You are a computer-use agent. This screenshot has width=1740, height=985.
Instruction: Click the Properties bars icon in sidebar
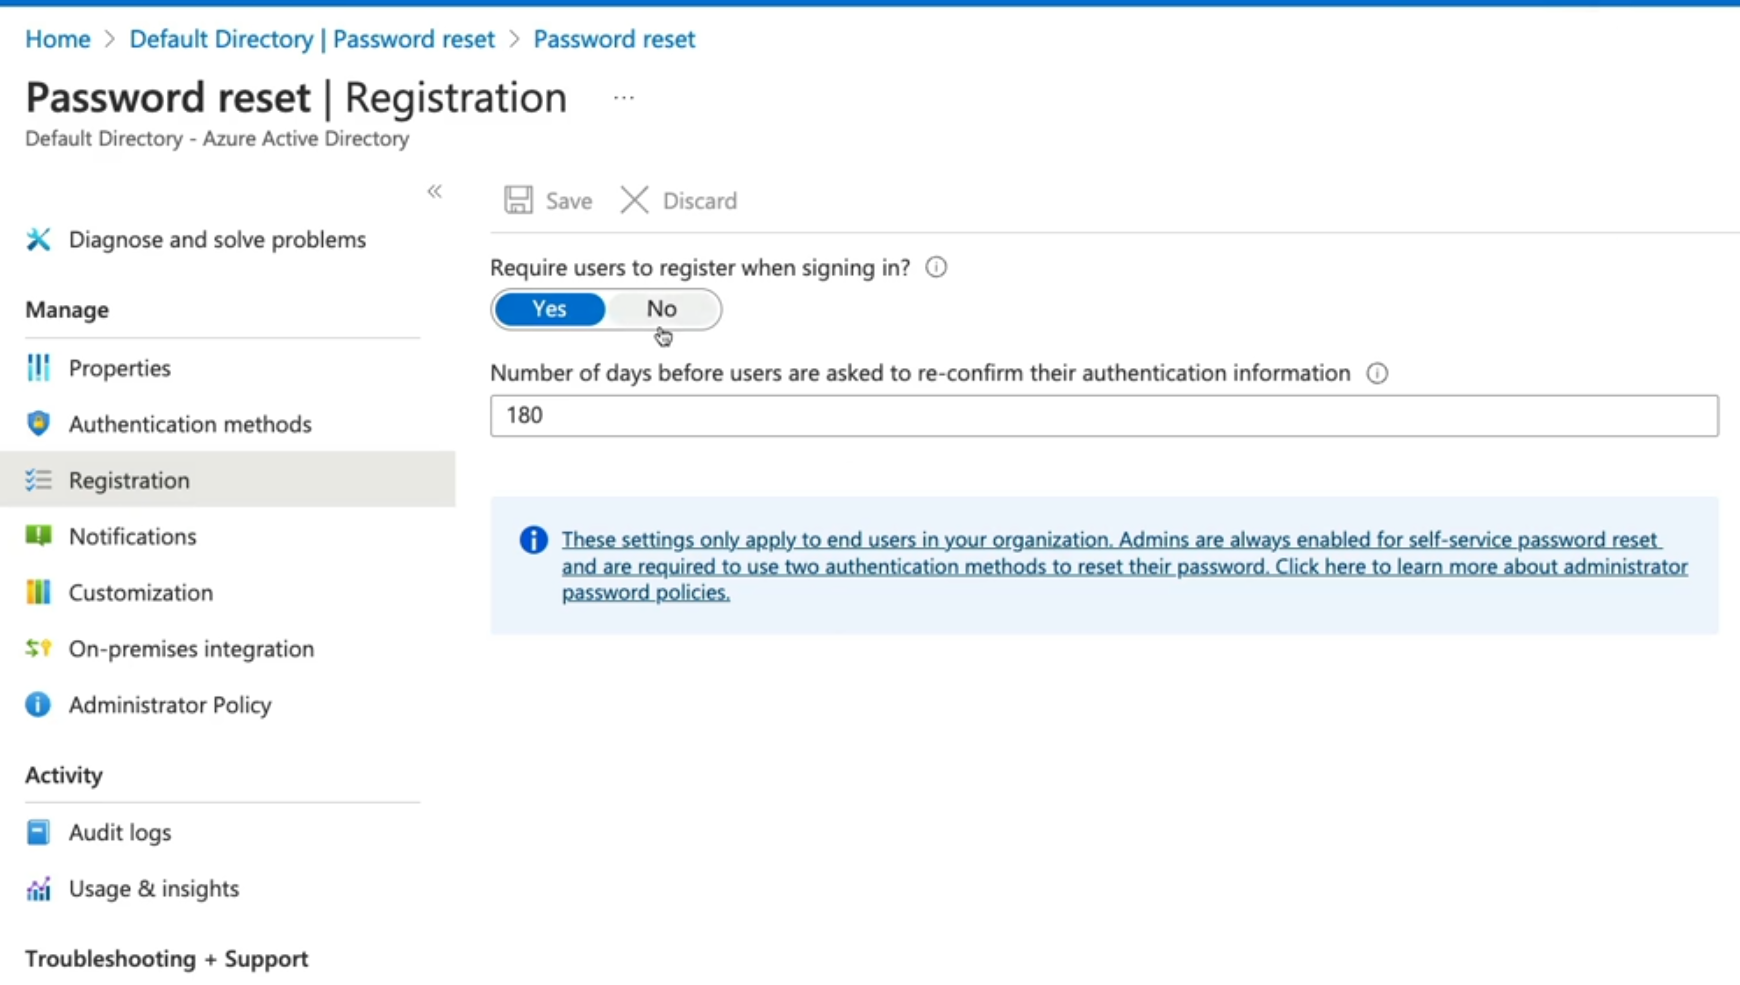pyautogui.click(x=38, y=368)
